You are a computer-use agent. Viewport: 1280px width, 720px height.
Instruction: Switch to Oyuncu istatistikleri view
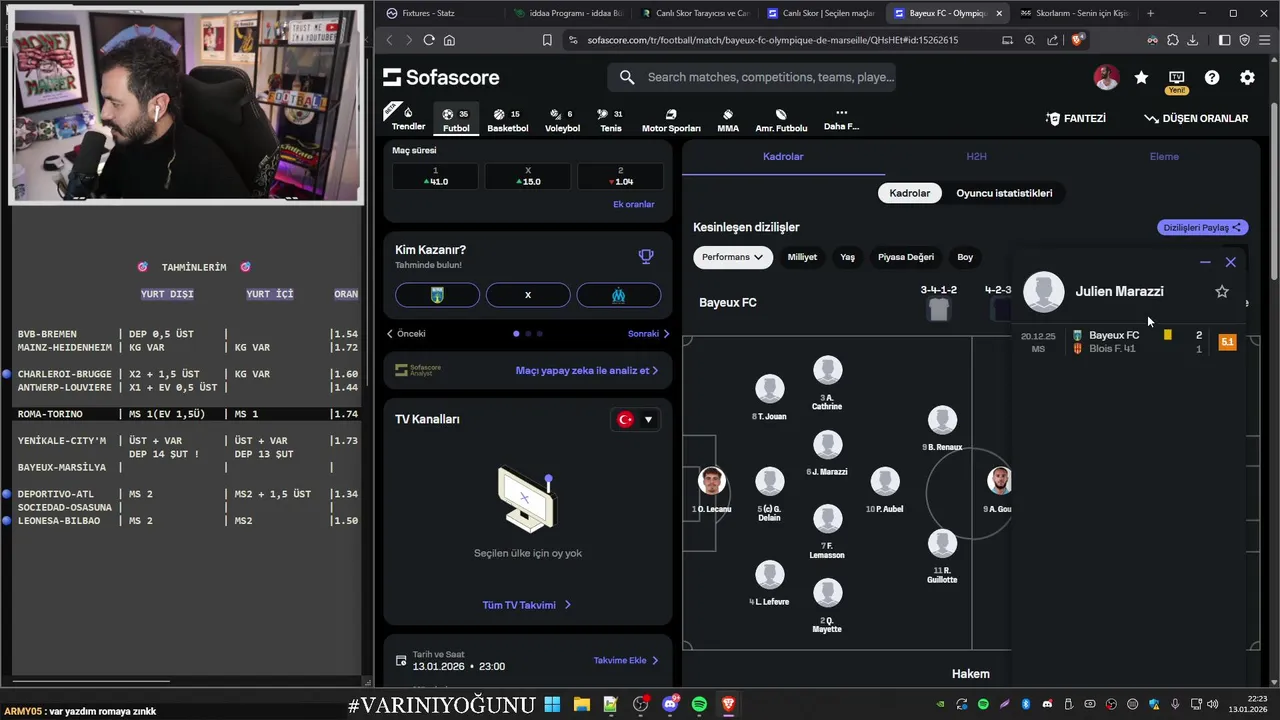[x=1004, y=193]
